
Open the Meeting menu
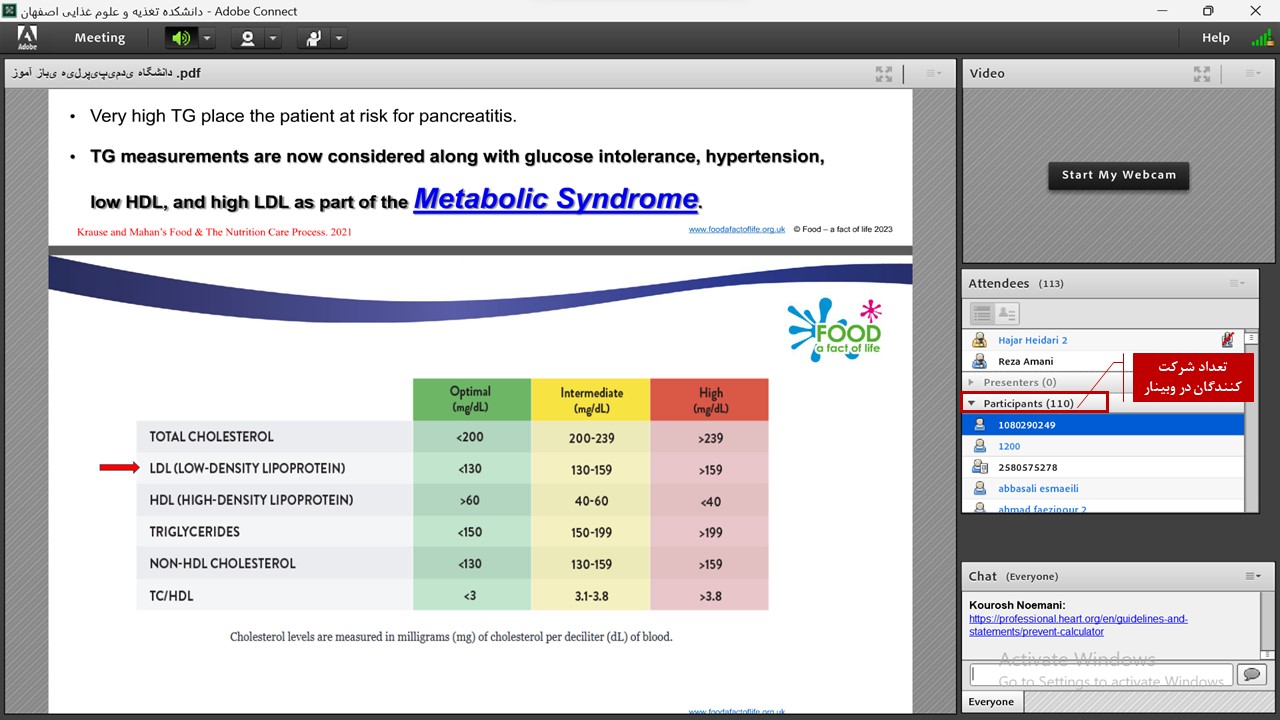[99, 38]
